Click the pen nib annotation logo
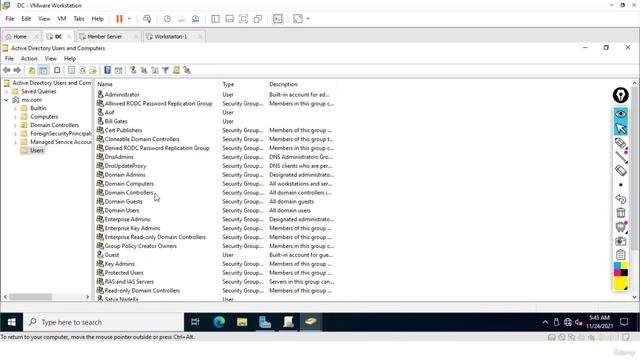 pyautogui.click(x=620, y=95)
